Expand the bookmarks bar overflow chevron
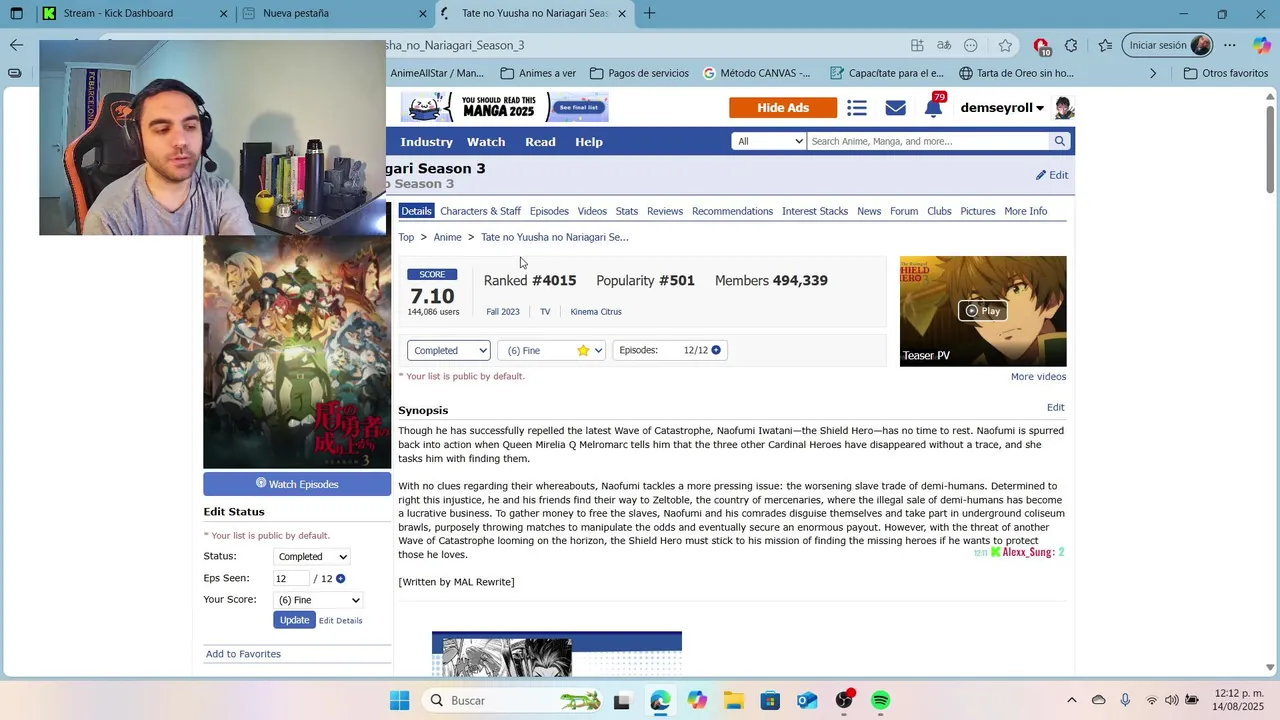Viewport: 1280px width, 720px height. tap(1153, 73)
